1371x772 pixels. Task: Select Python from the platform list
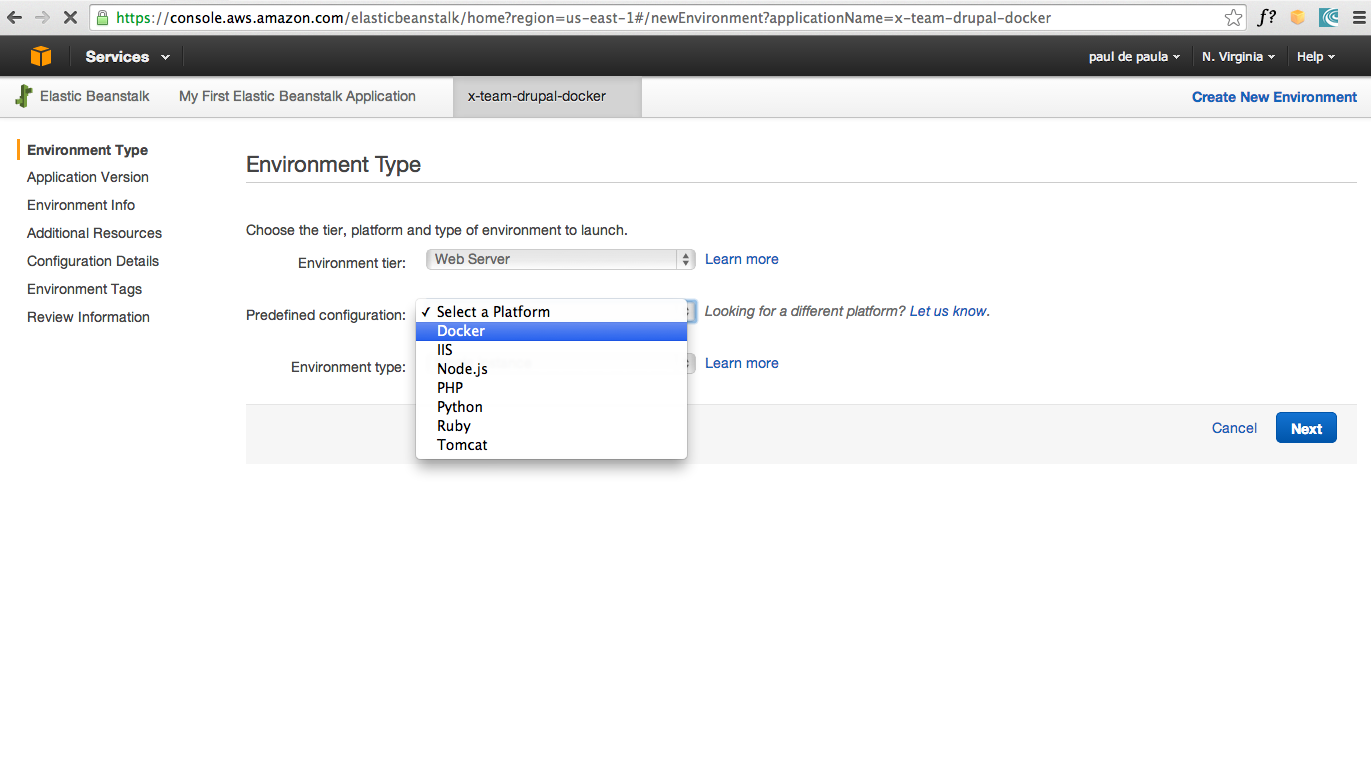pos(551,407)
